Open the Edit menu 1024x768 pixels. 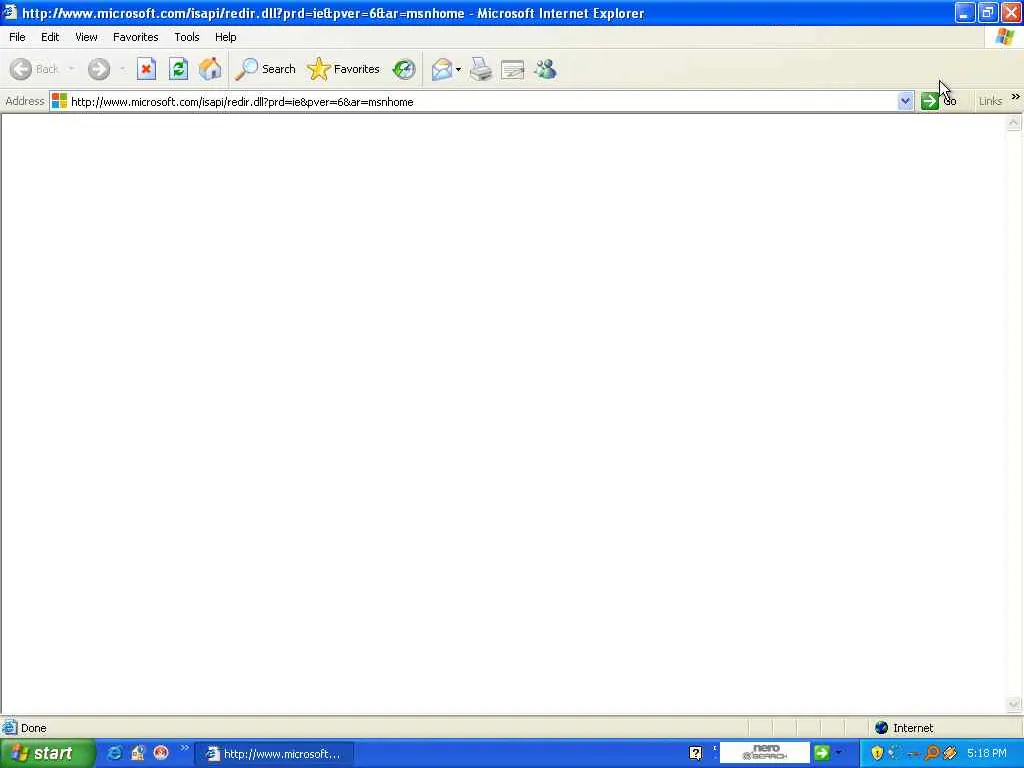50,37
